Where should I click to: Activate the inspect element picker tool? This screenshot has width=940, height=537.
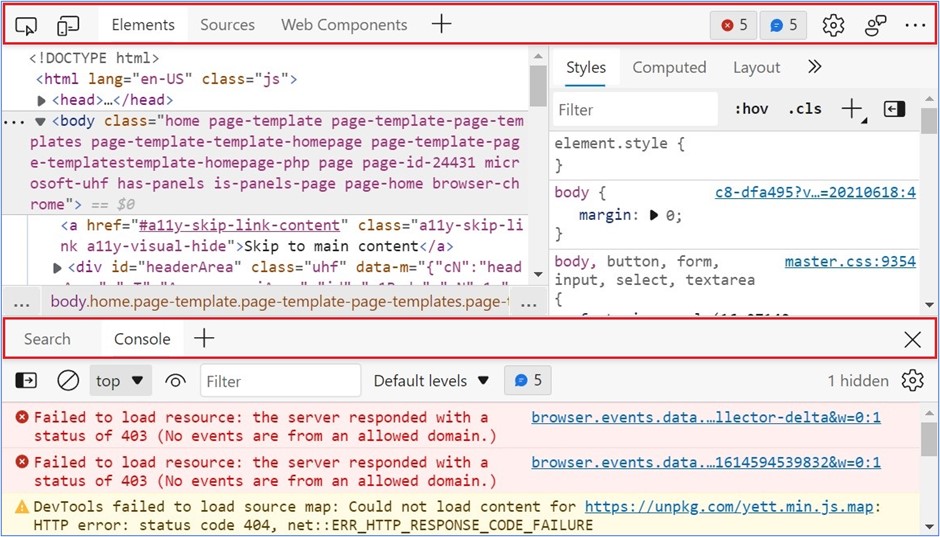(x=26, y=25)
